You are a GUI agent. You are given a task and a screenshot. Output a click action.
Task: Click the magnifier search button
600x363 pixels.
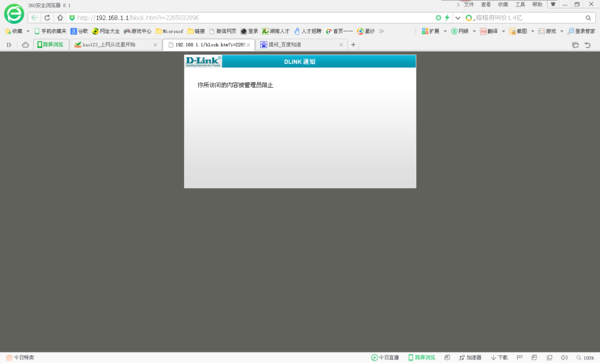click(588, 18)
